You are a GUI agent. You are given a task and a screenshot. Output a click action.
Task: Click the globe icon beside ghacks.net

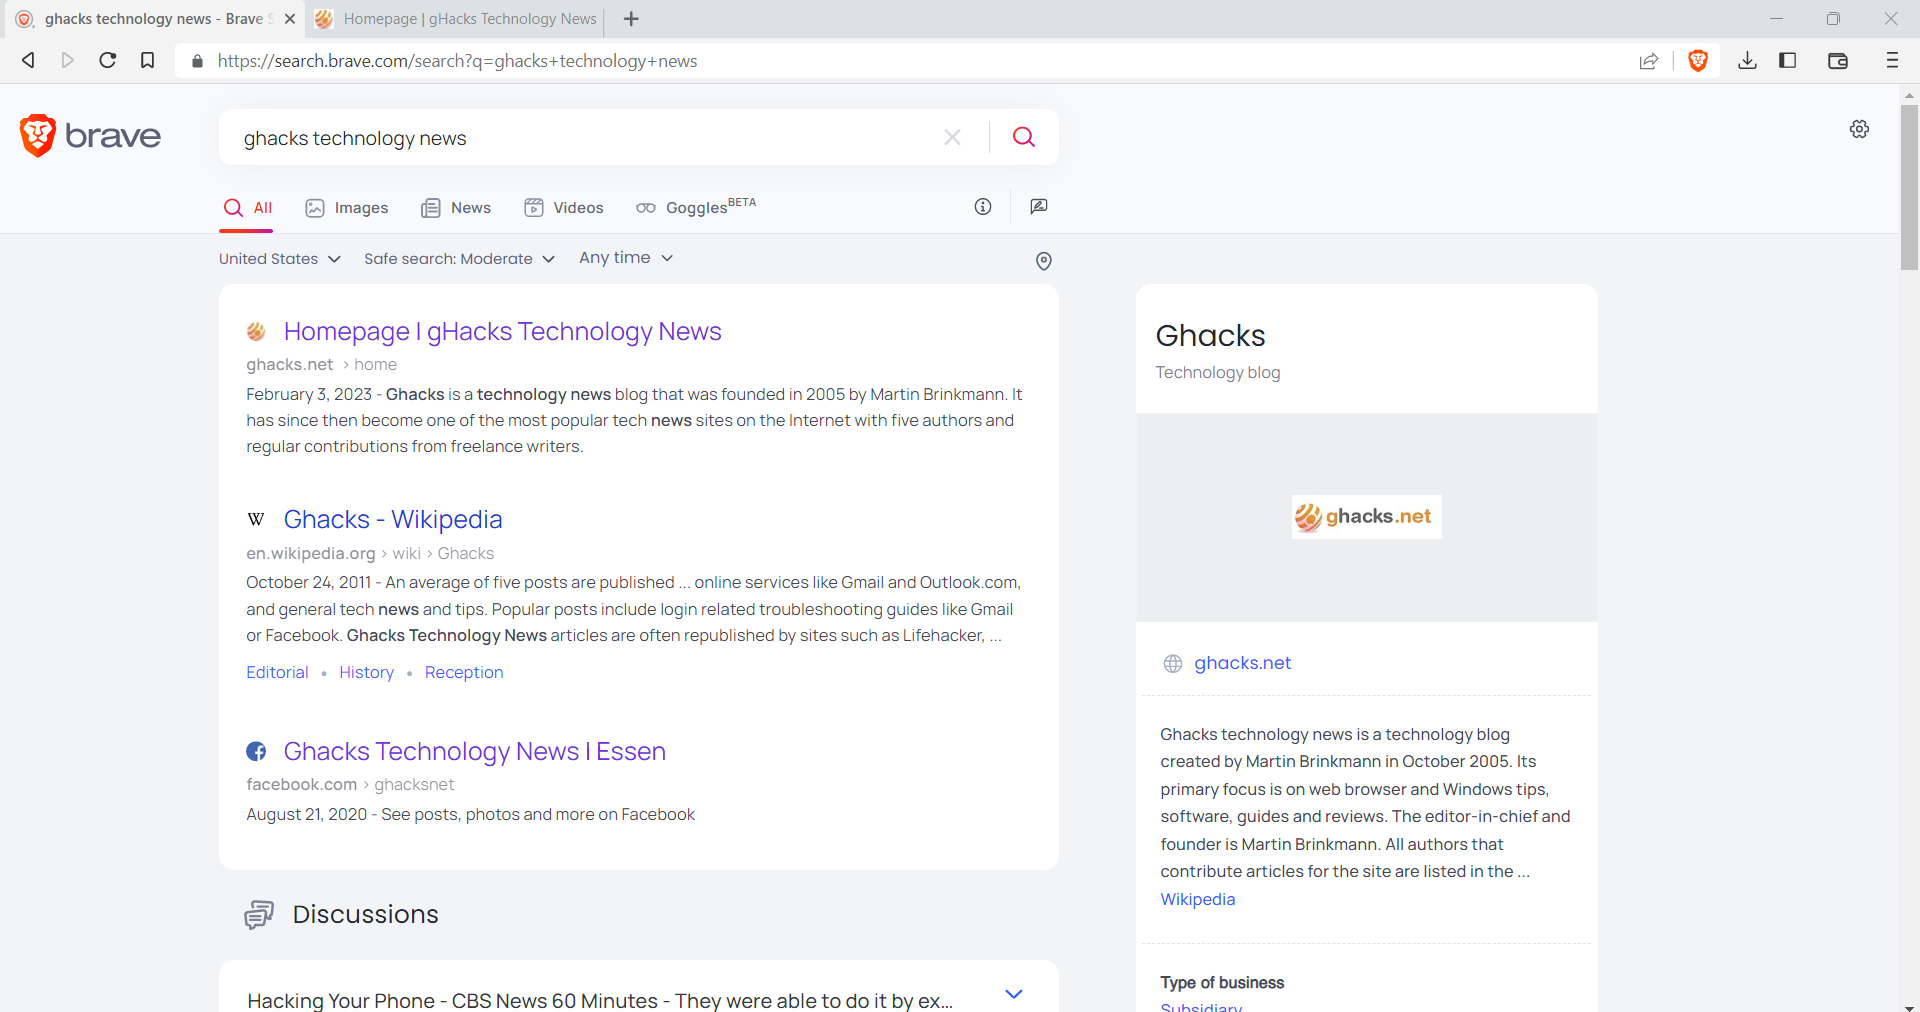(1173, 663)
